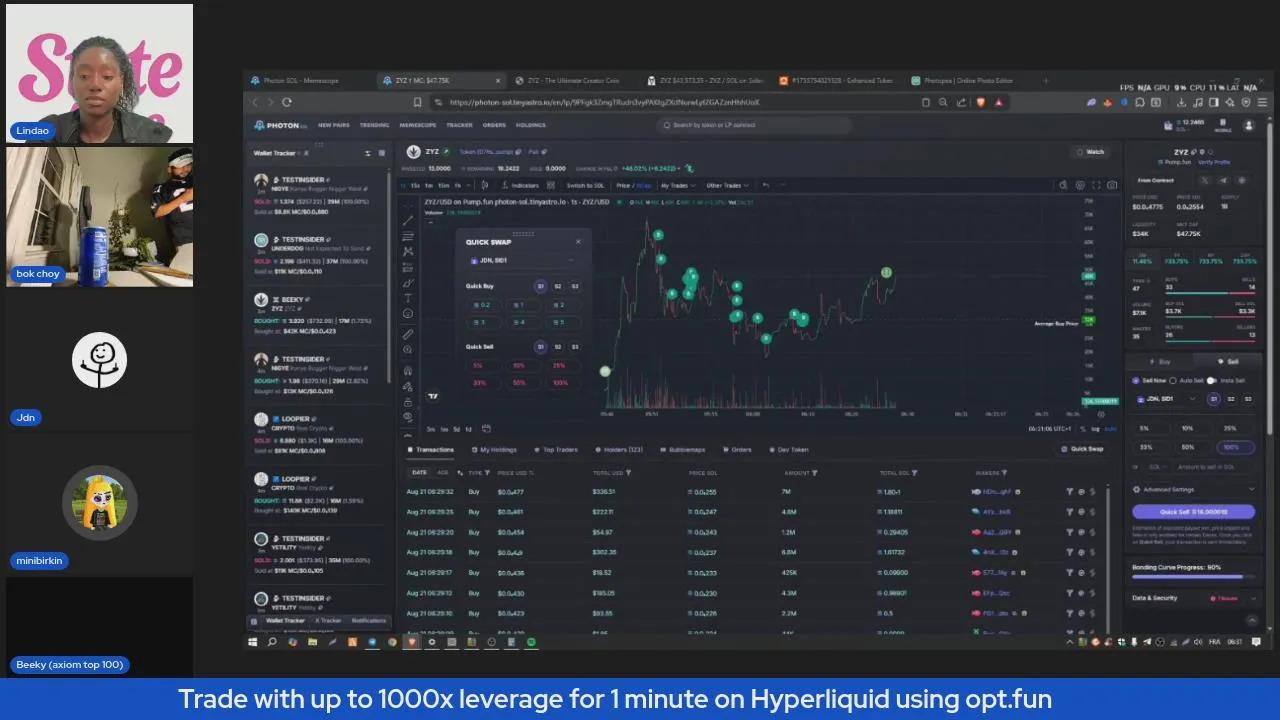Open wallet dropdown in Quick Swap popup
Screen dimensions: 1280x720
click(522, 260)
